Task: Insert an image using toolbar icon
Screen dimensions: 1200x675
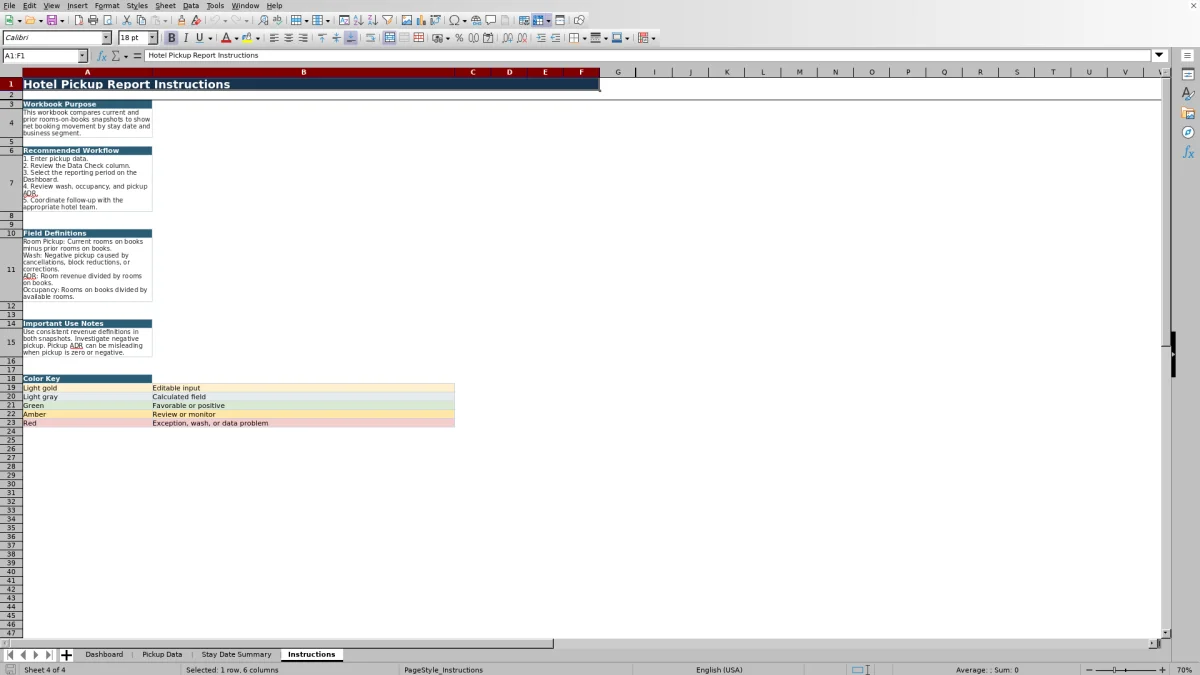Action: (406, 20)
